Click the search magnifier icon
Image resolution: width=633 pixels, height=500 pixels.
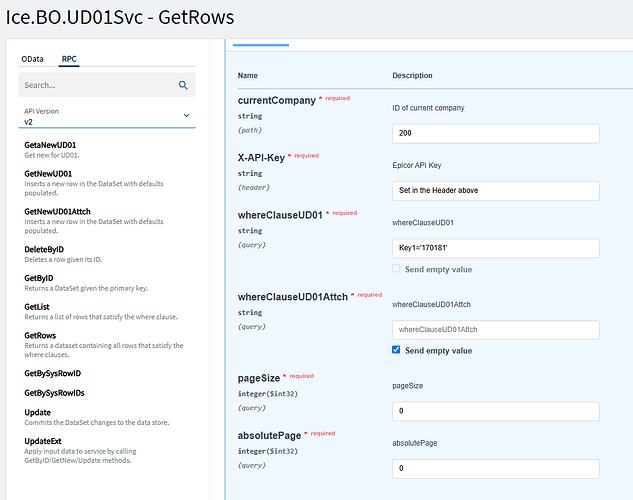point(183,85)
